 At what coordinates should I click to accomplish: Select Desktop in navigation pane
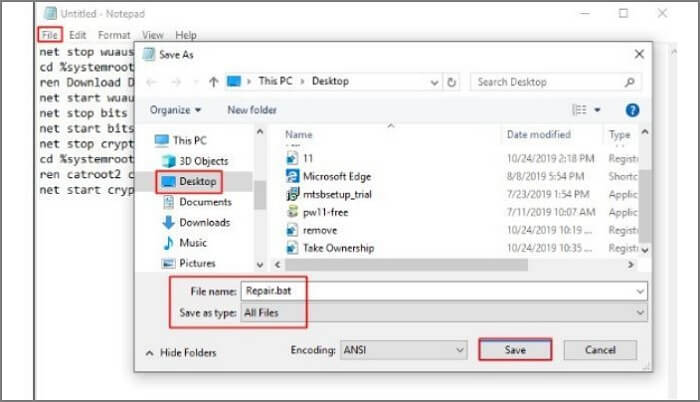[189, 181]
